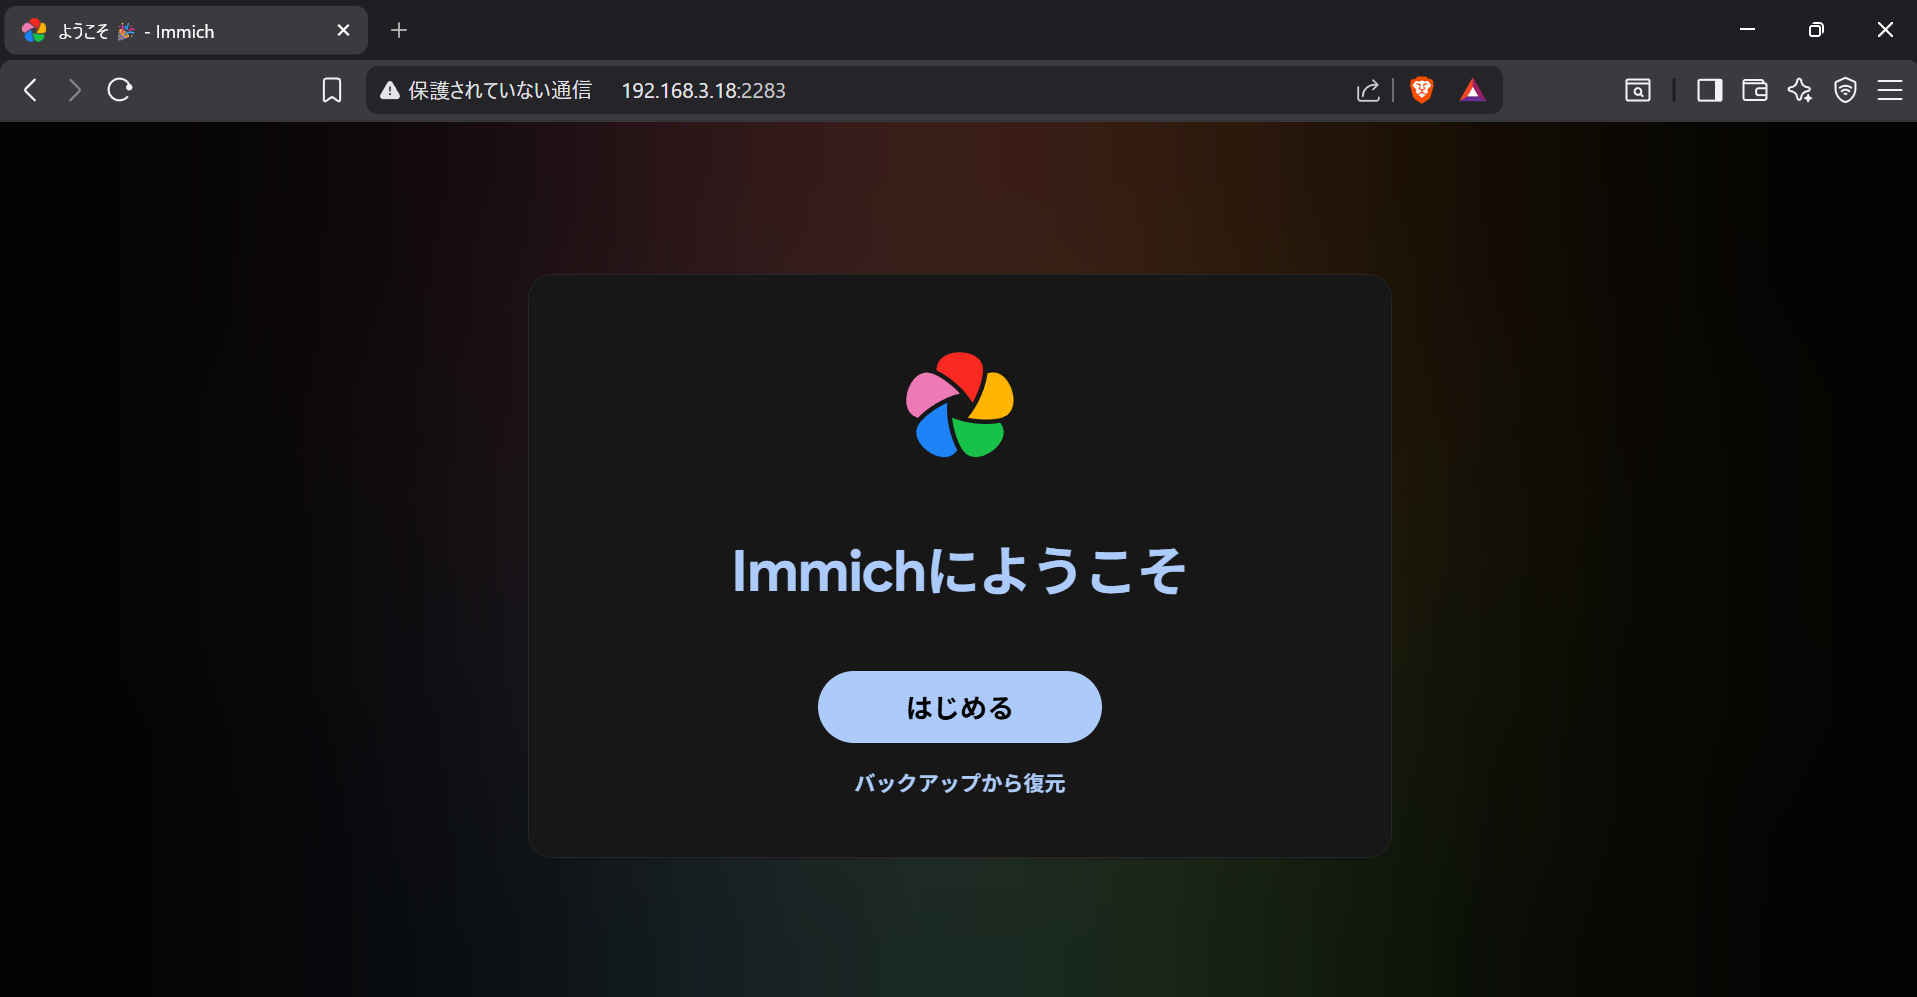Open find-in-page search icon
The height and width of the screenshot is (997, 1917).
coord(1637,90)
